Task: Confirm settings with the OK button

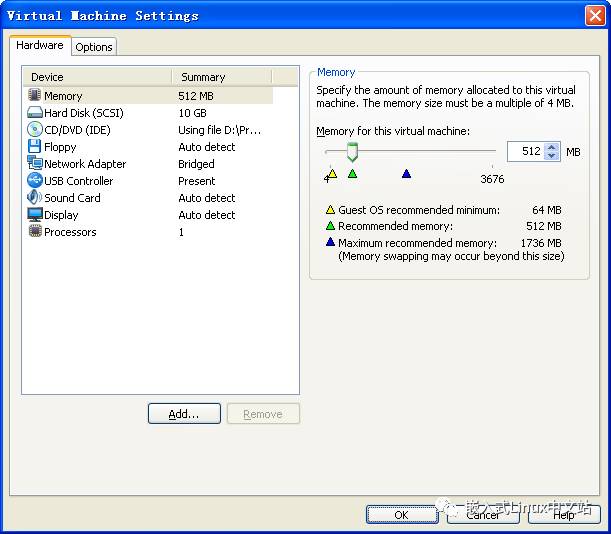Action: click(x=402, y=515)
